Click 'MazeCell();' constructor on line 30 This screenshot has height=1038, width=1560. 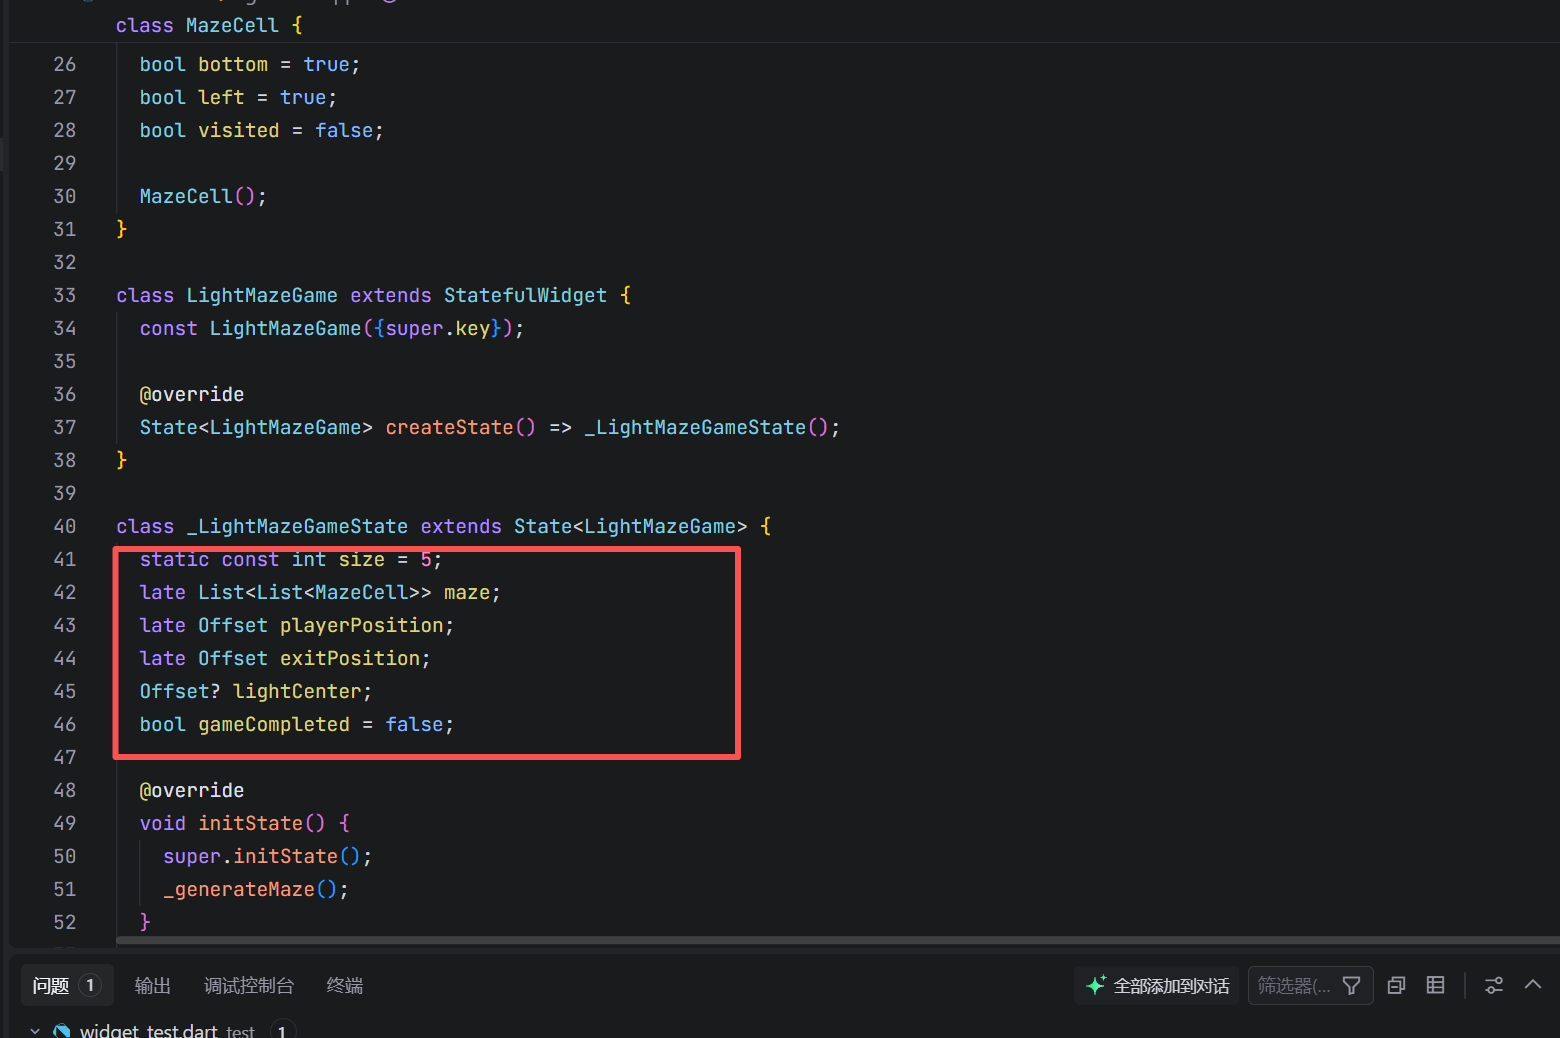(203, 196)
